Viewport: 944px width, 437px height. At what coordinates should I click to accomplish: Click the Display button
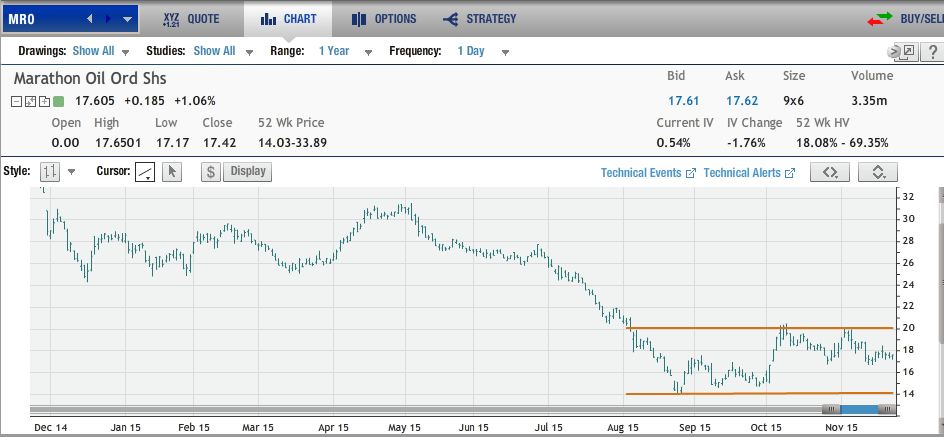[248, 171]
